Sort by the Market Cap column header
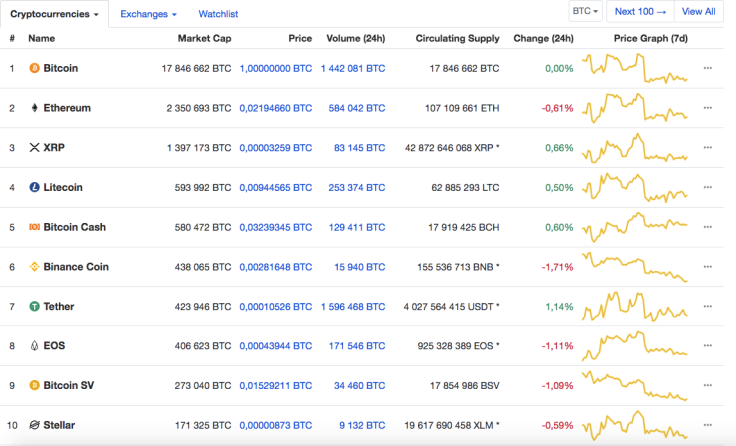This screenshot has width=736, height=446. click(204, 38)
